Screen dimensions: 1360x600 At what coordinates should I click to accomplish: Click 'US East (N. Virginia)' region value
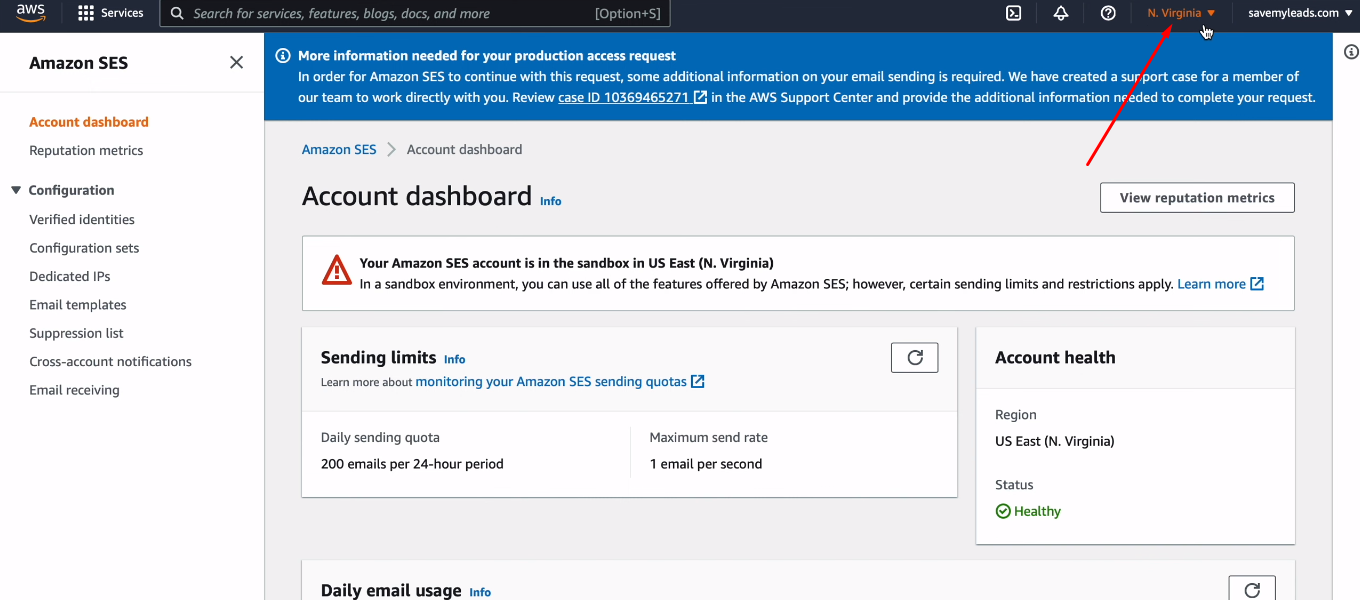pyautogui.click(x=1055, y=441)
